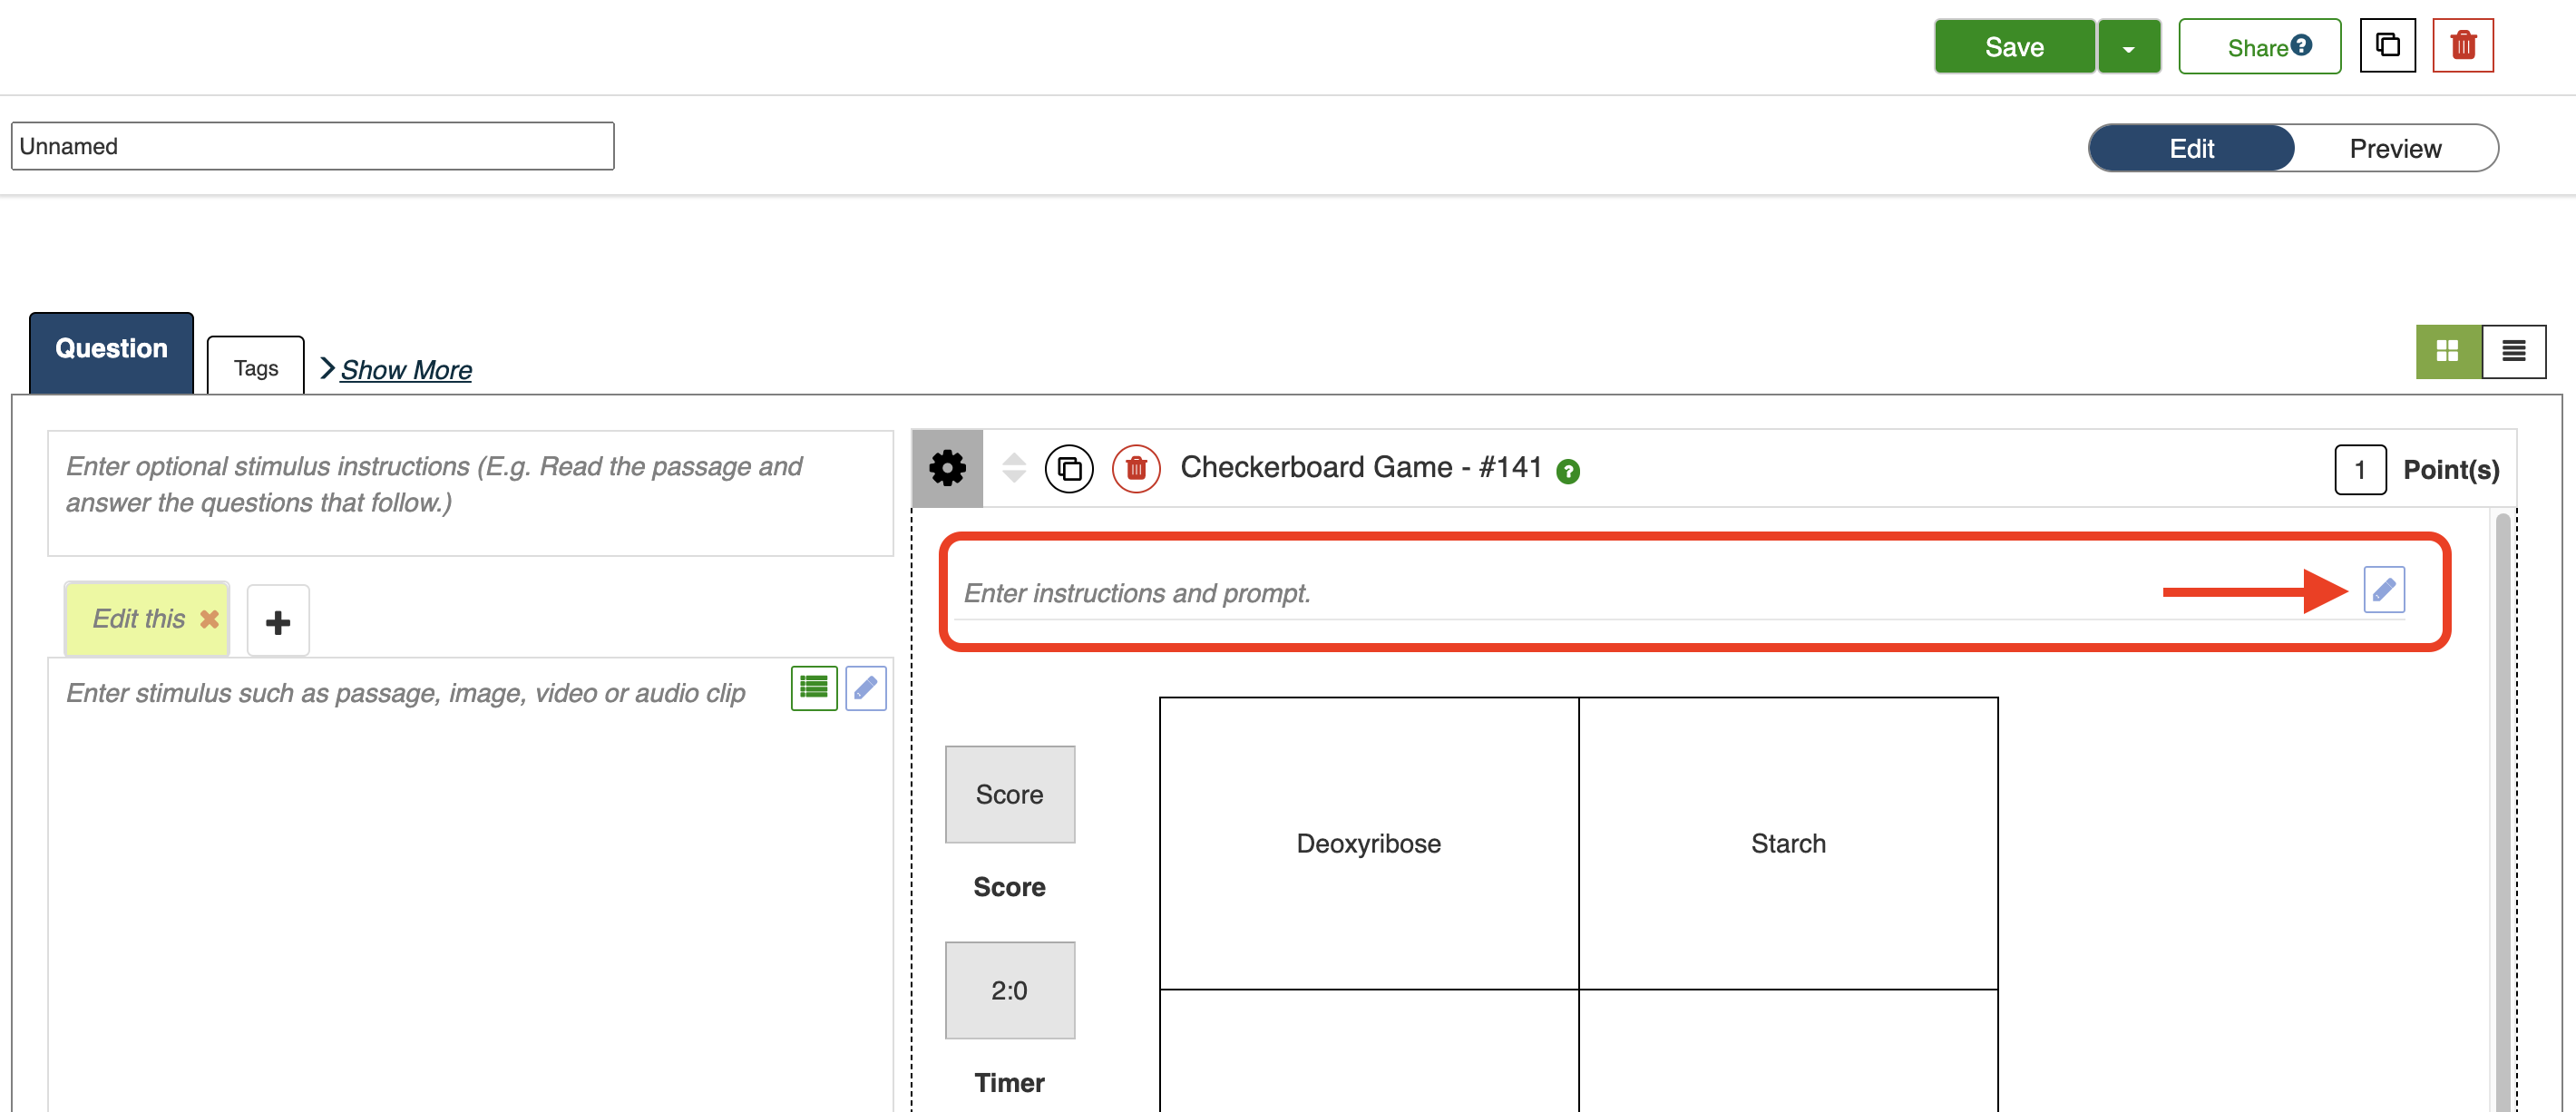2576x1112 pixels.
Task: Click the copy item icon near Share
Action: [2387, 46]
